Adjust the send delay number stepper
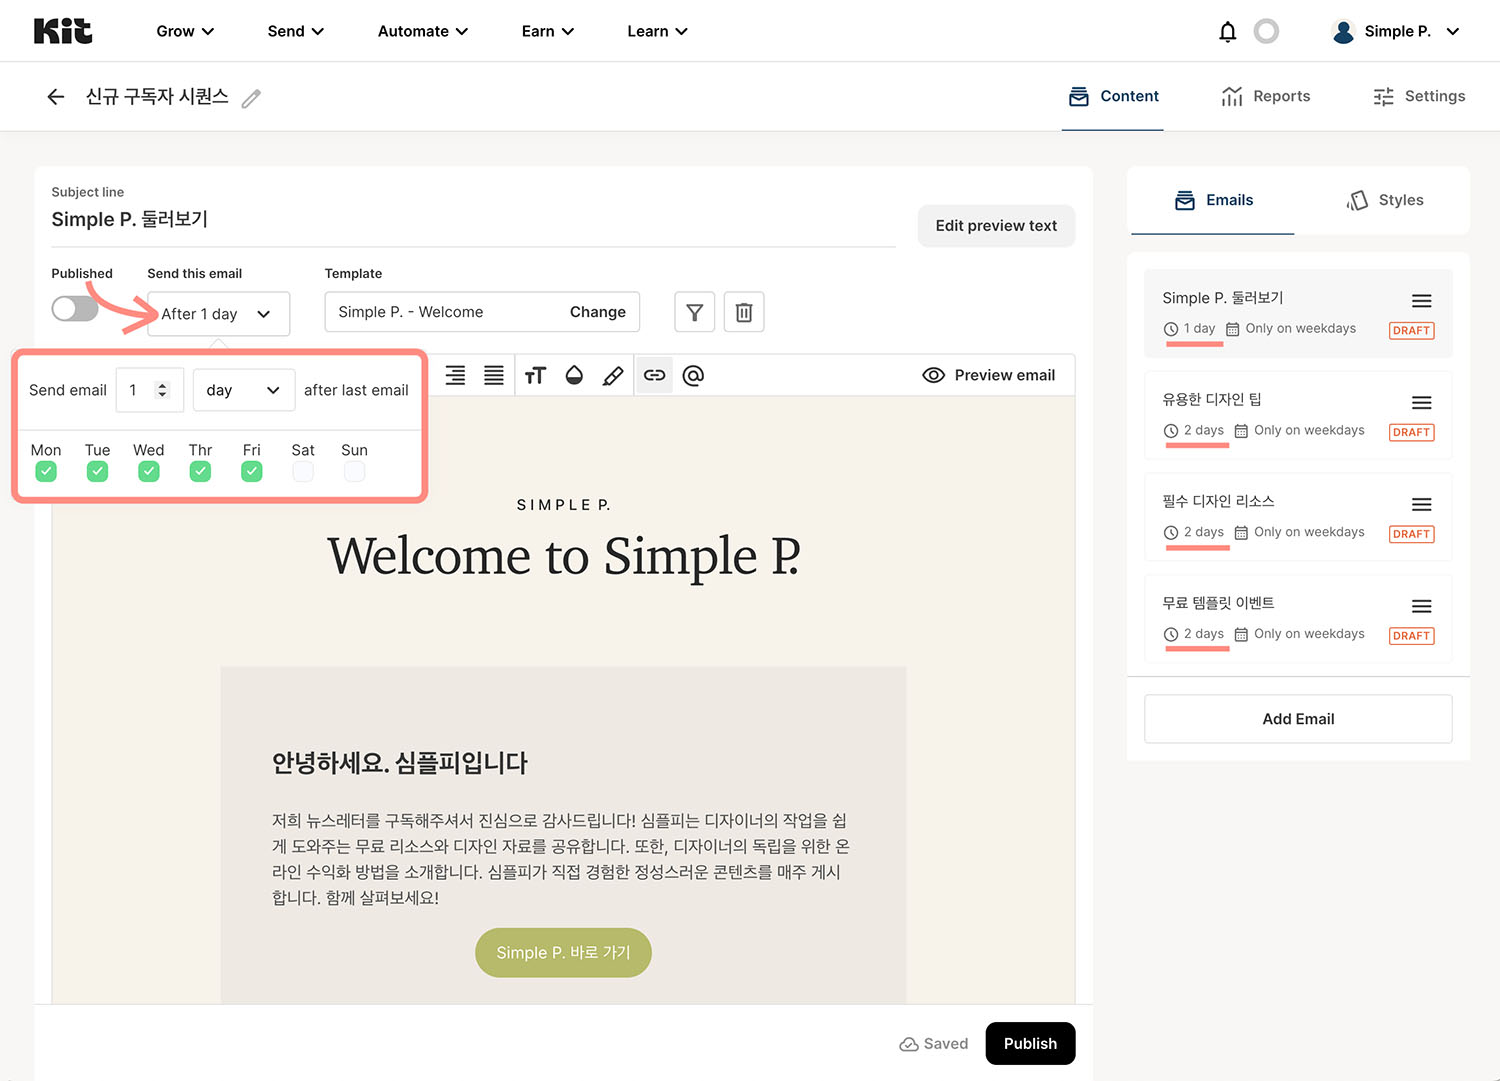Viewport: 1500px width, 1081px height. tap(162, 390)
